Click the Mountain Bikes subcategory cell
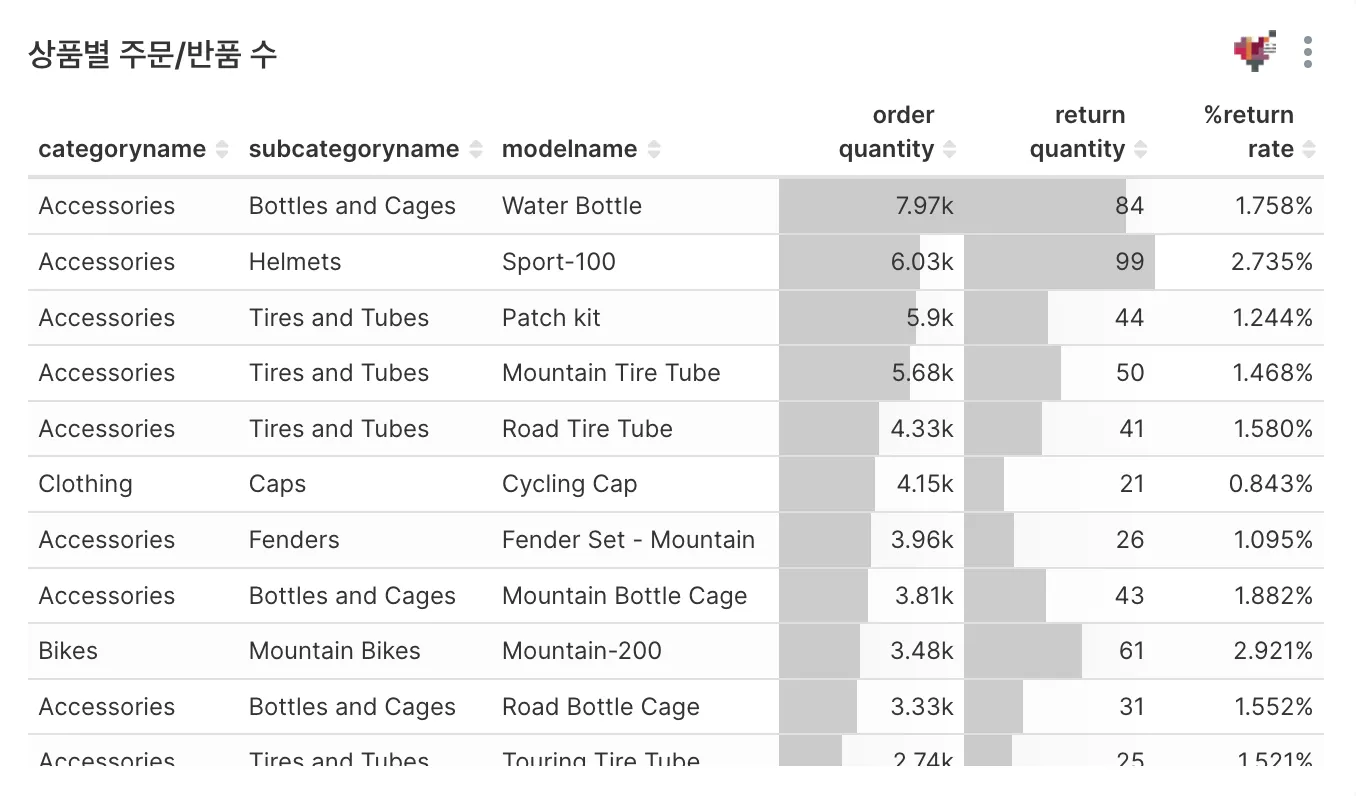1356x796 pixels. click(x=334, y=651)
